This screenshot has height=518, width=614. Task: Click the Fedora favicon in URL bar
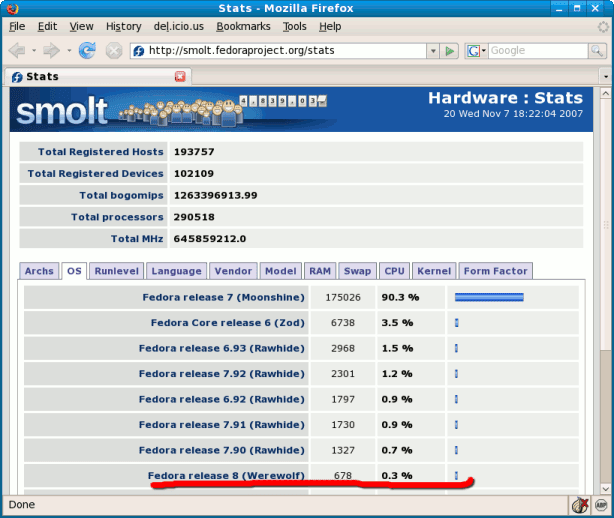coord(139,51)
